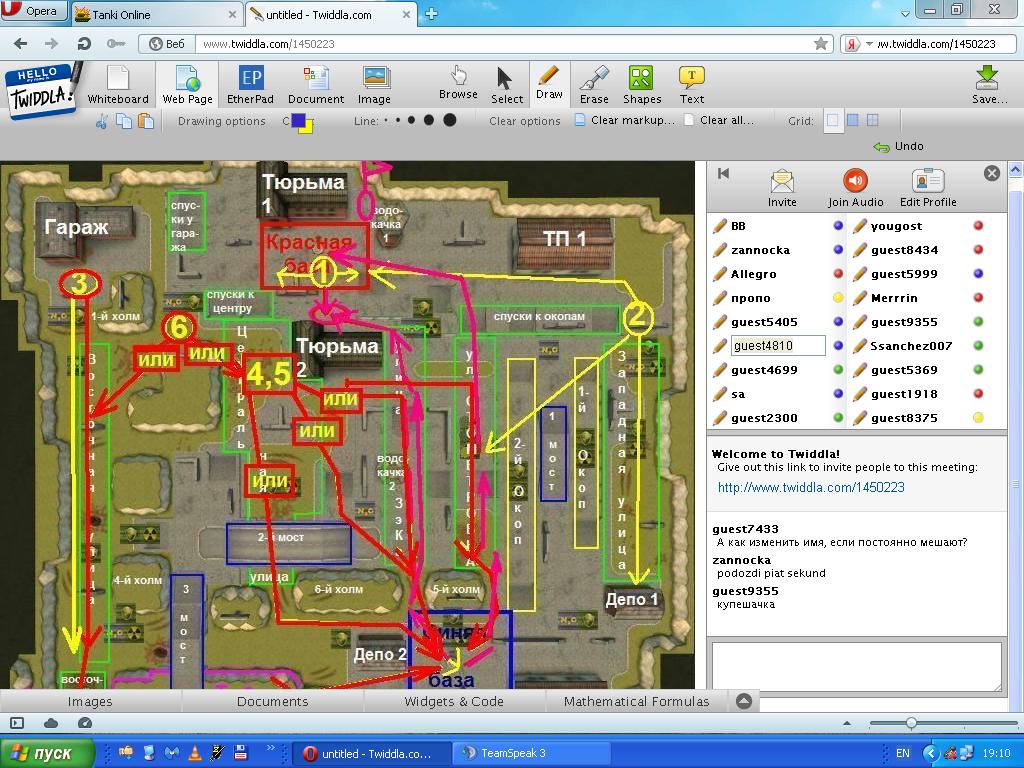Open the Web Page mode
This screenshot has height=768, width=1024.
(x=187, y=85)
